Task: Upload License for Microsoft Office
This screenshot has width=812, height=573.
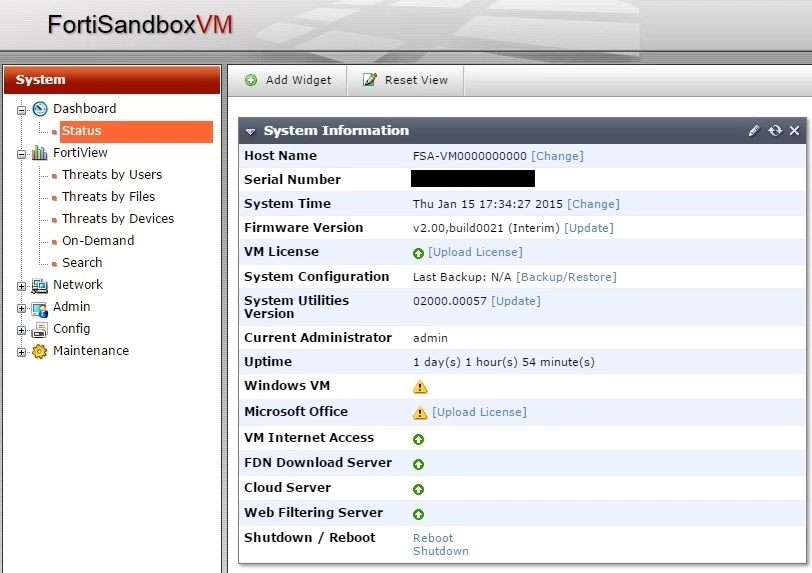Action: [480, 412]
